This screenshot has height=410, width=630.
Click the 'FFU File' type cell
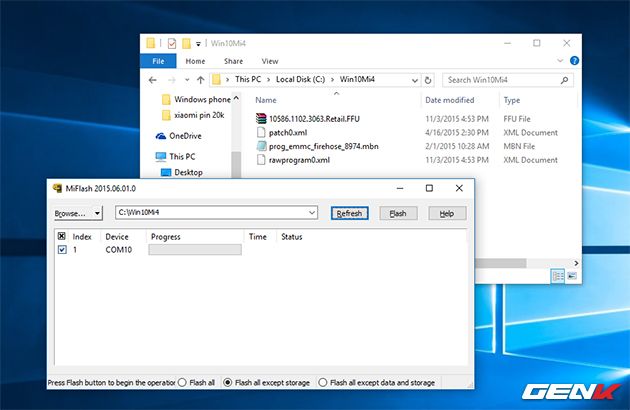[517, 119]
